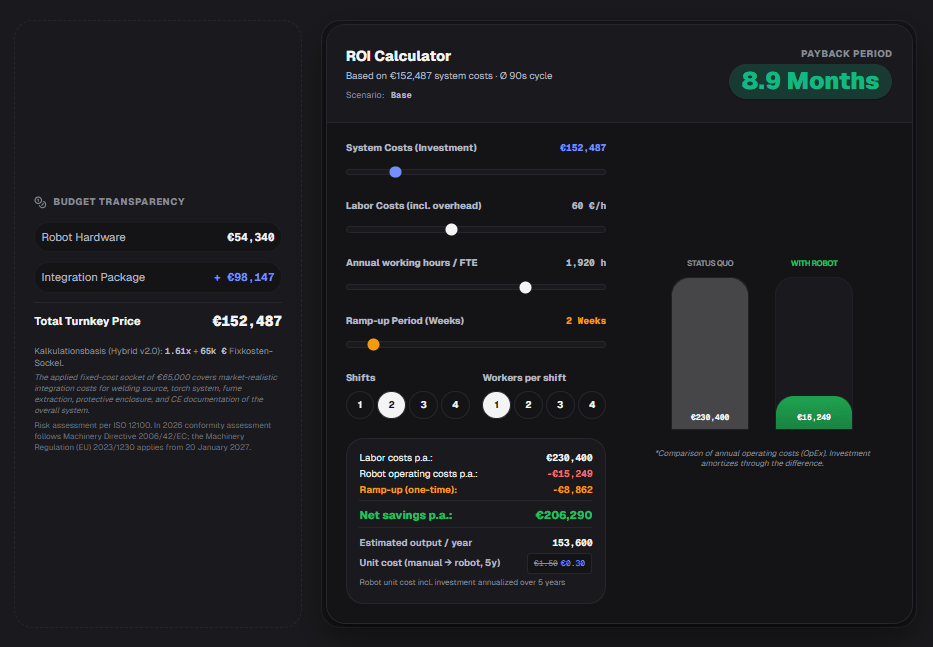Click the Net savings p.a. value
The height and width of the screenshot is (647, 933).
click(x=562, y=514)
